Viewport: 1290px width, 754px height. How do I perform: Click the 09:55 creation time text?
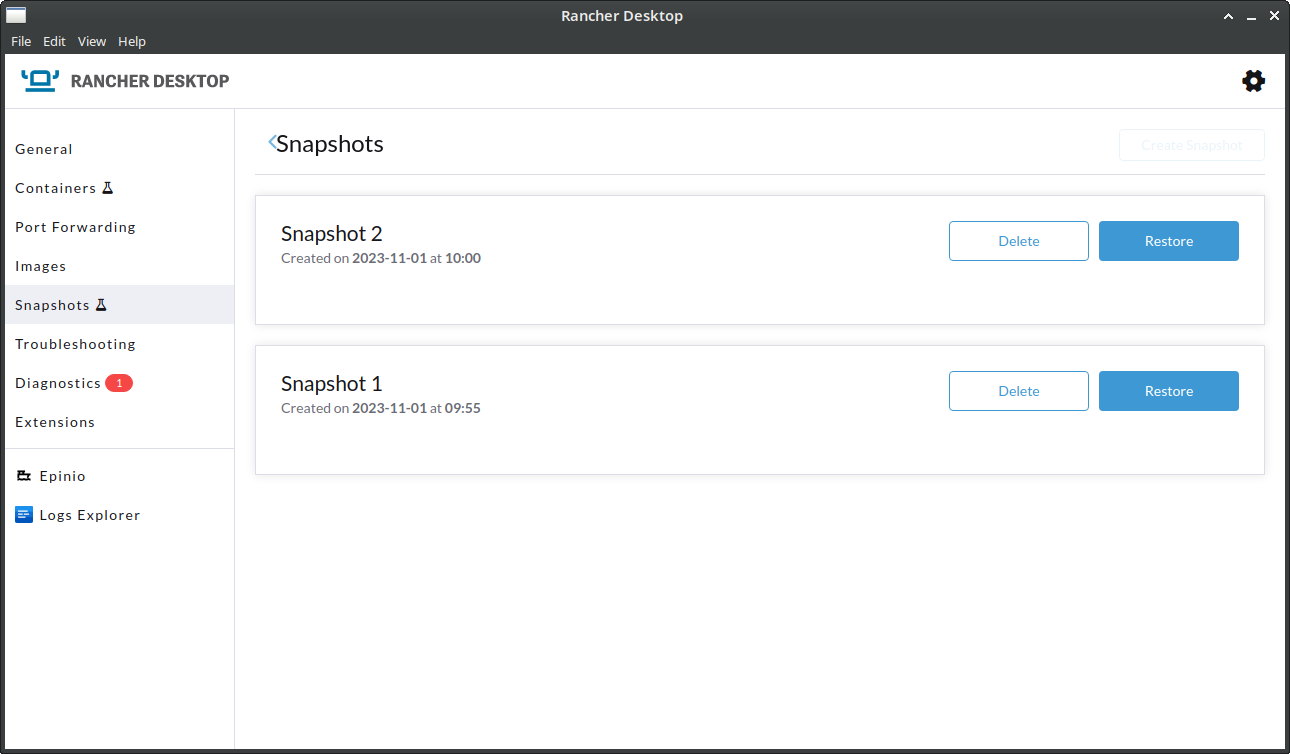click(x=463, y=408)
